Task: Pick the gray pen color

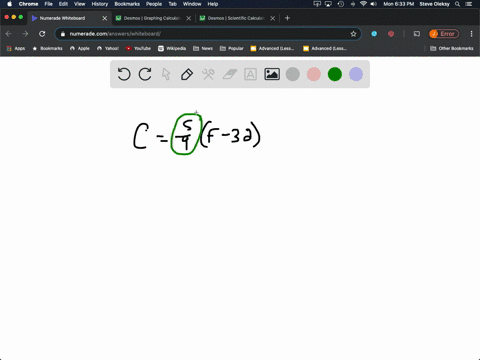Action: (x=293, y=74)
